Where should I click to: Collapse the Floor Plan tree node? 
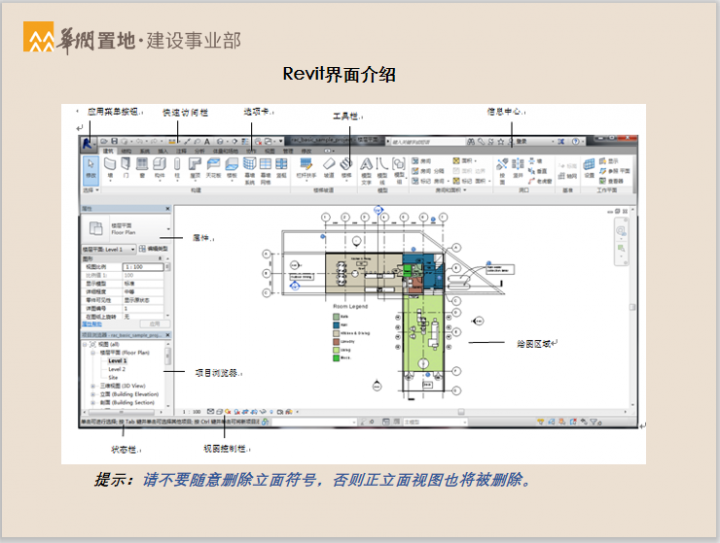tap(93, 353)
